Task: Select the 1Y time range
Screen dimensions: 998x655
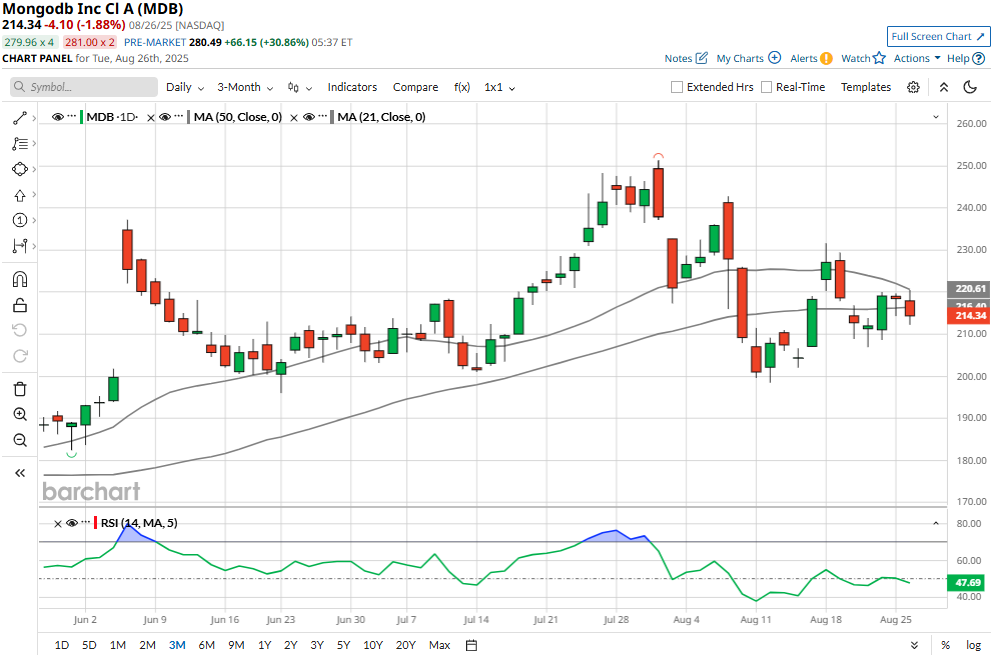Action: pyautogui.click(x=265, y=645)
